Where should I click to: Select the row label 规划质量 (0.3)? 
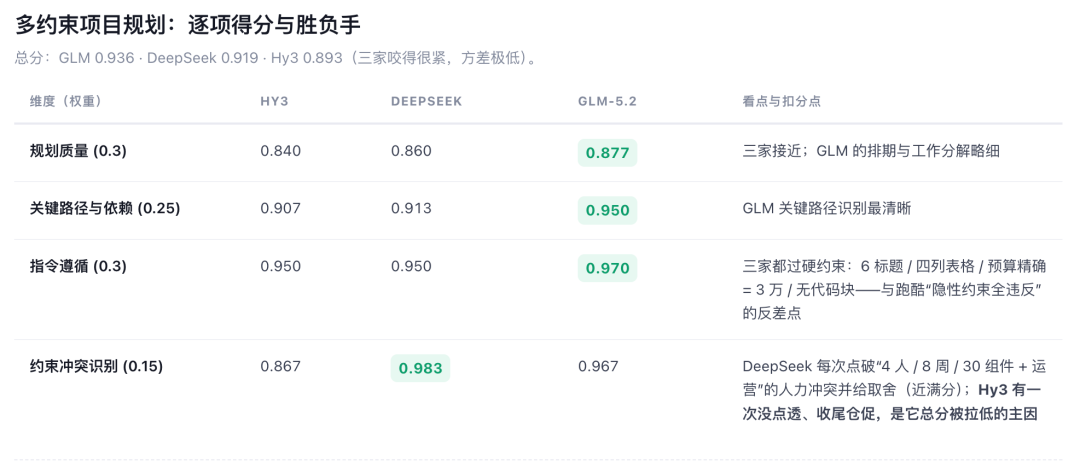point(79,151)
